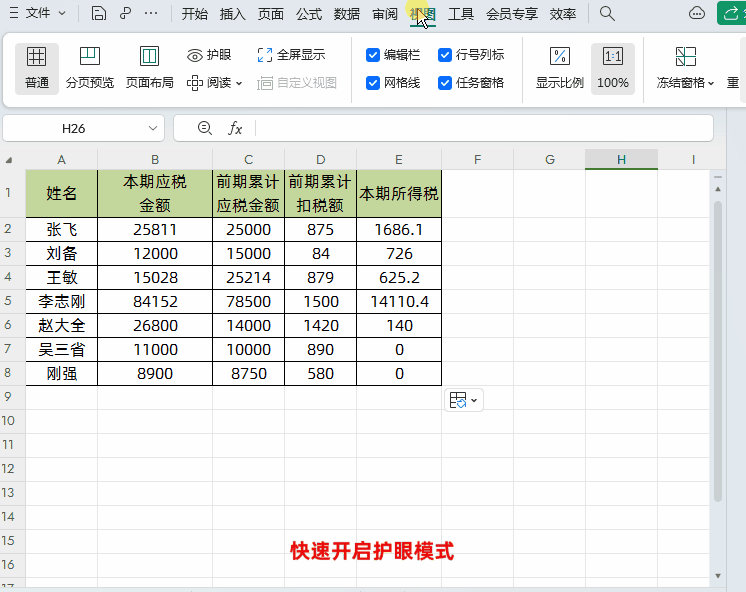Select the cell containing 1420
746x592 pixels.
[321, 326]
